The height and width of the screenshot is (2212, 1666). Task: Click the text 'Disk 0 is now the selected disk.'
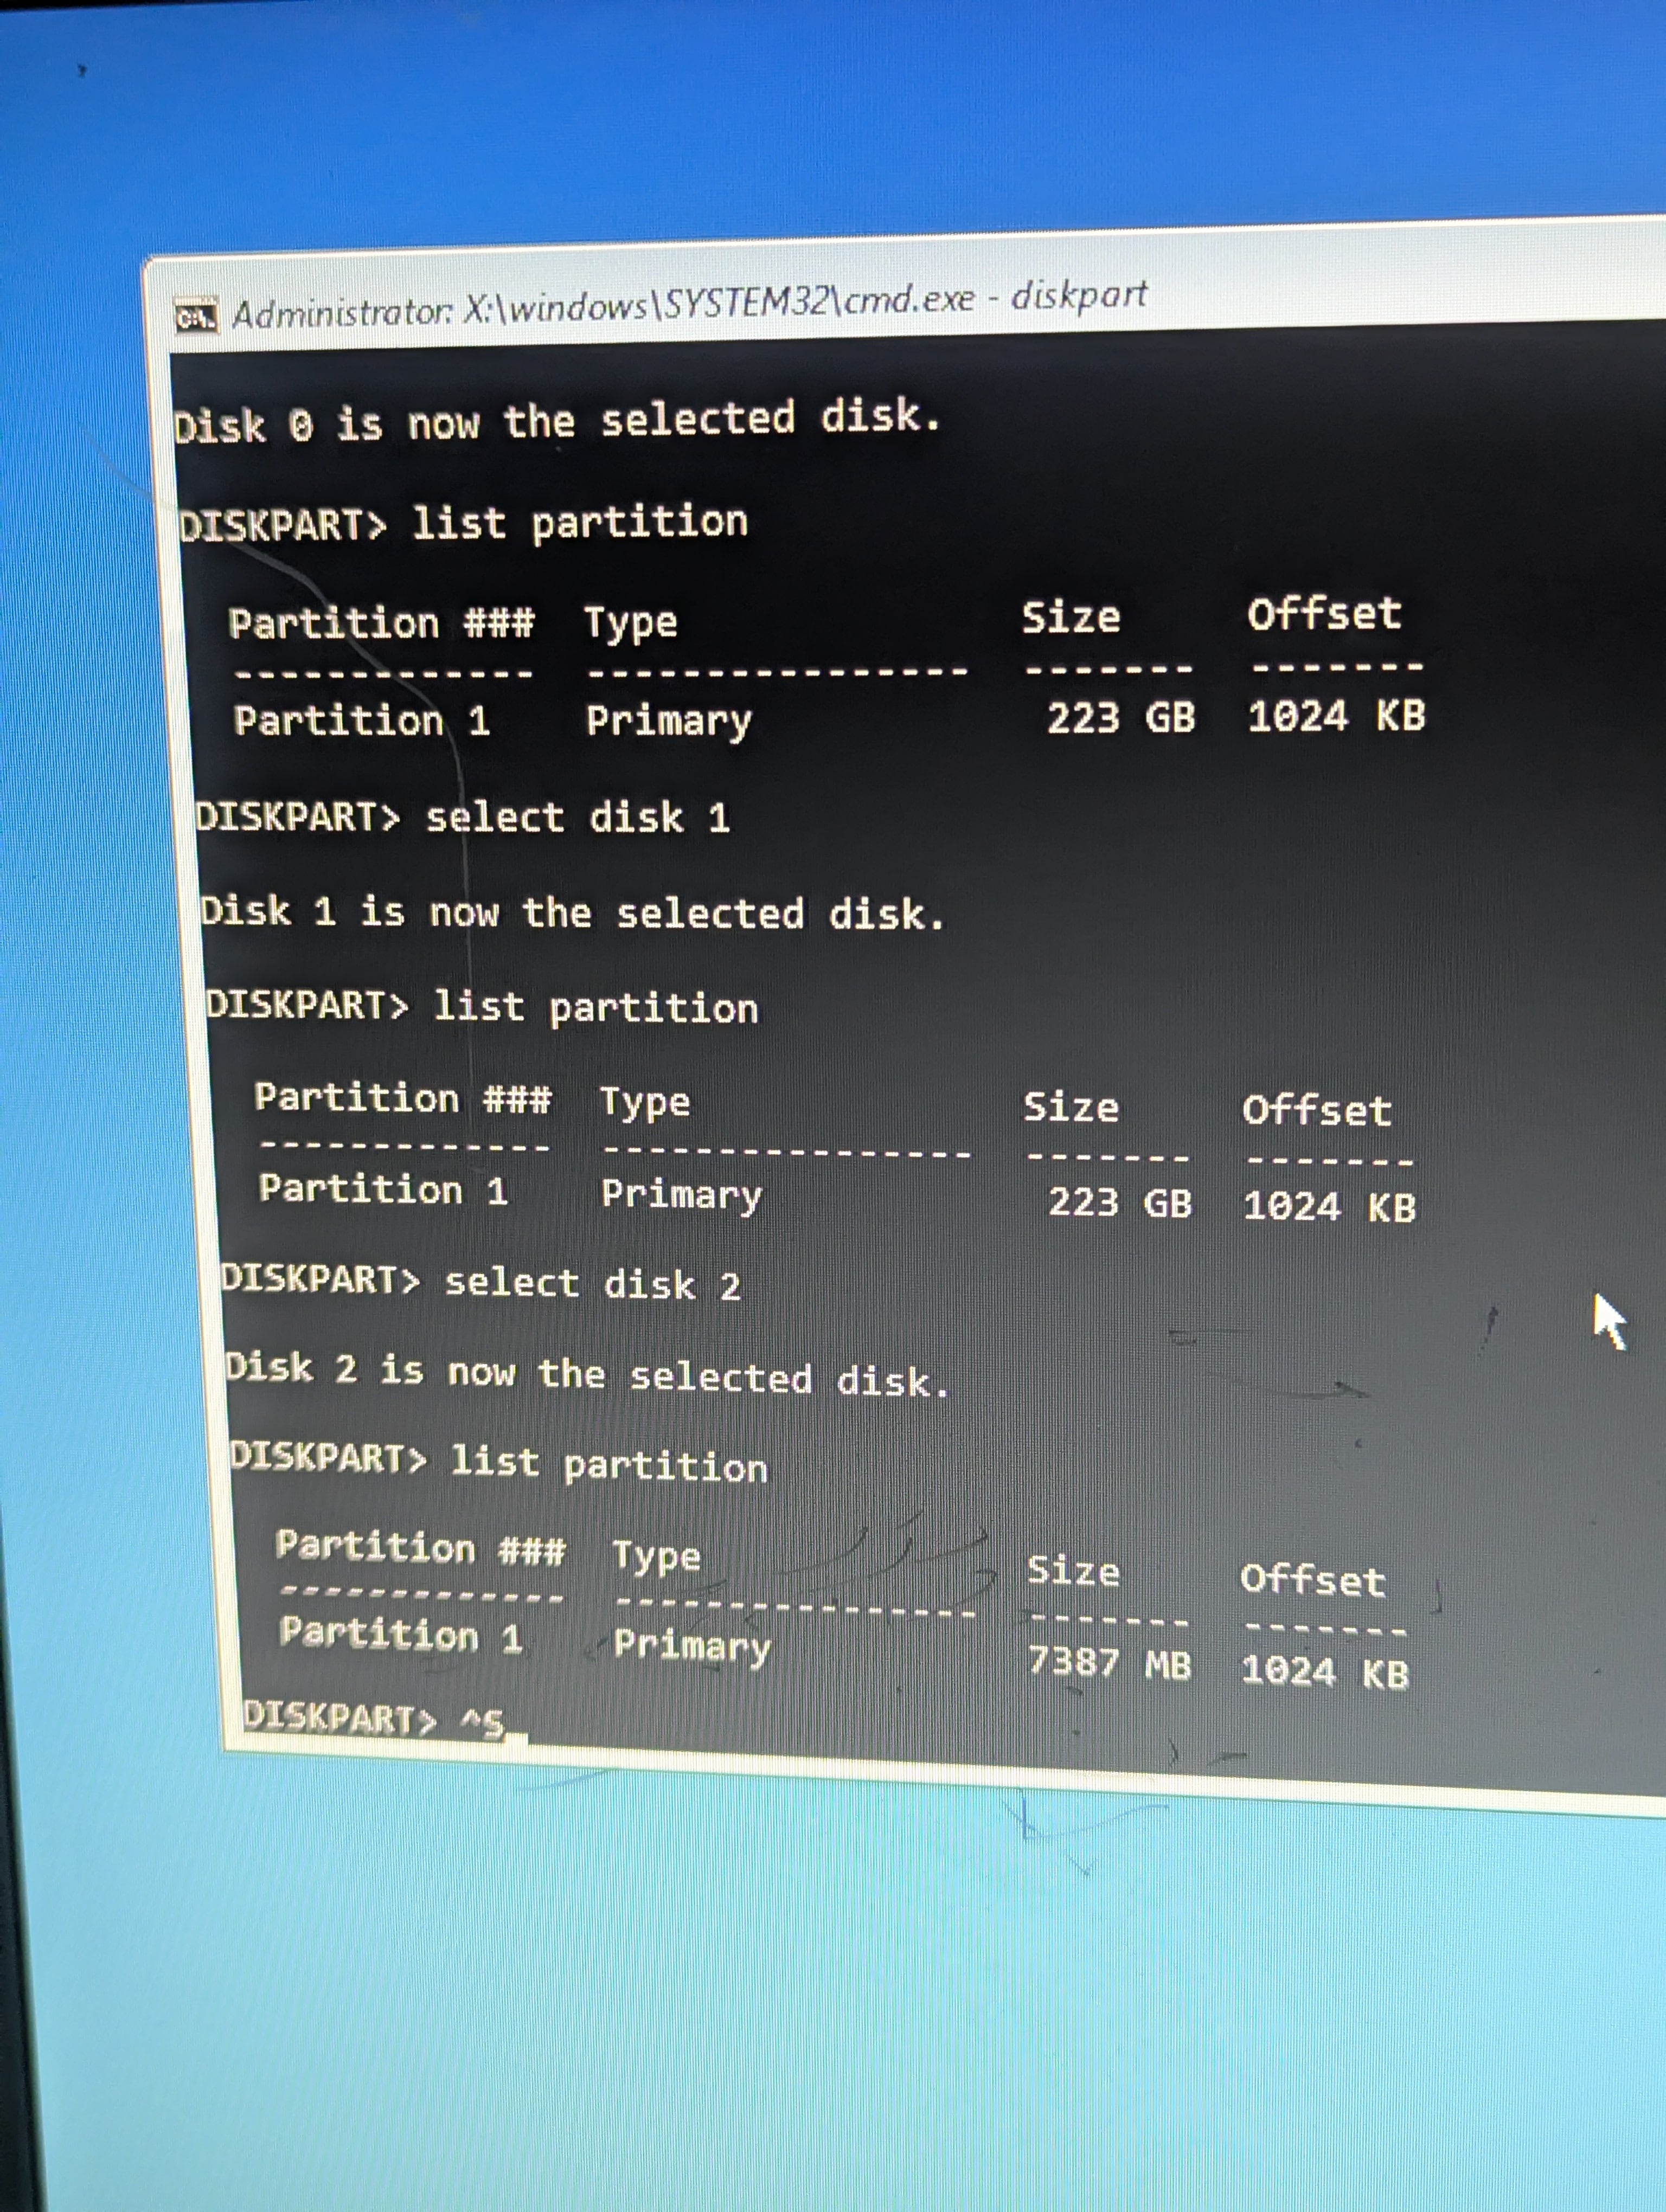coord(558,420)
